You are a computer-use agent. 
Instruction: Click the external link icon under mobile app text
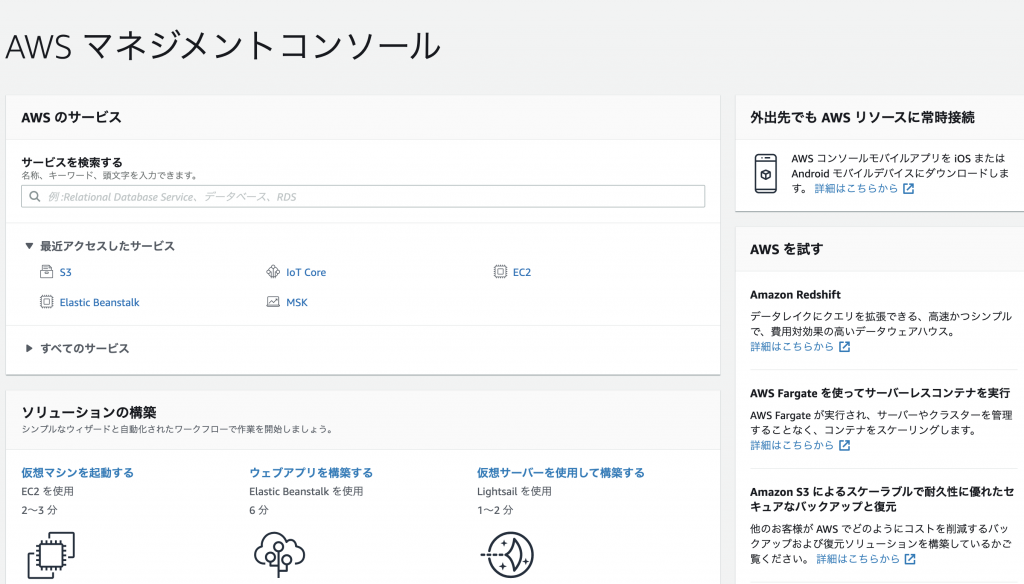[908, 189]
